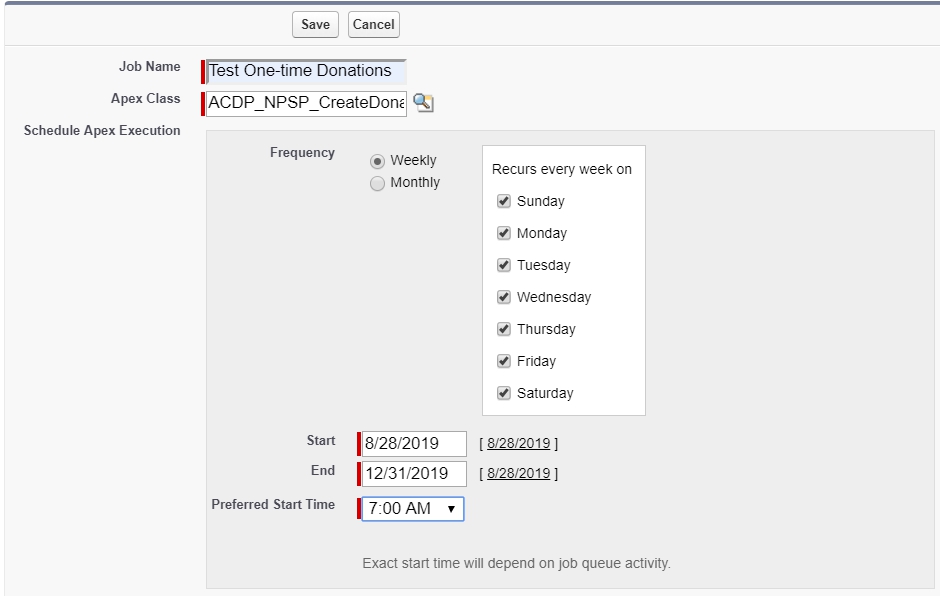Disable the Thursday checkbox

(504, 329)
